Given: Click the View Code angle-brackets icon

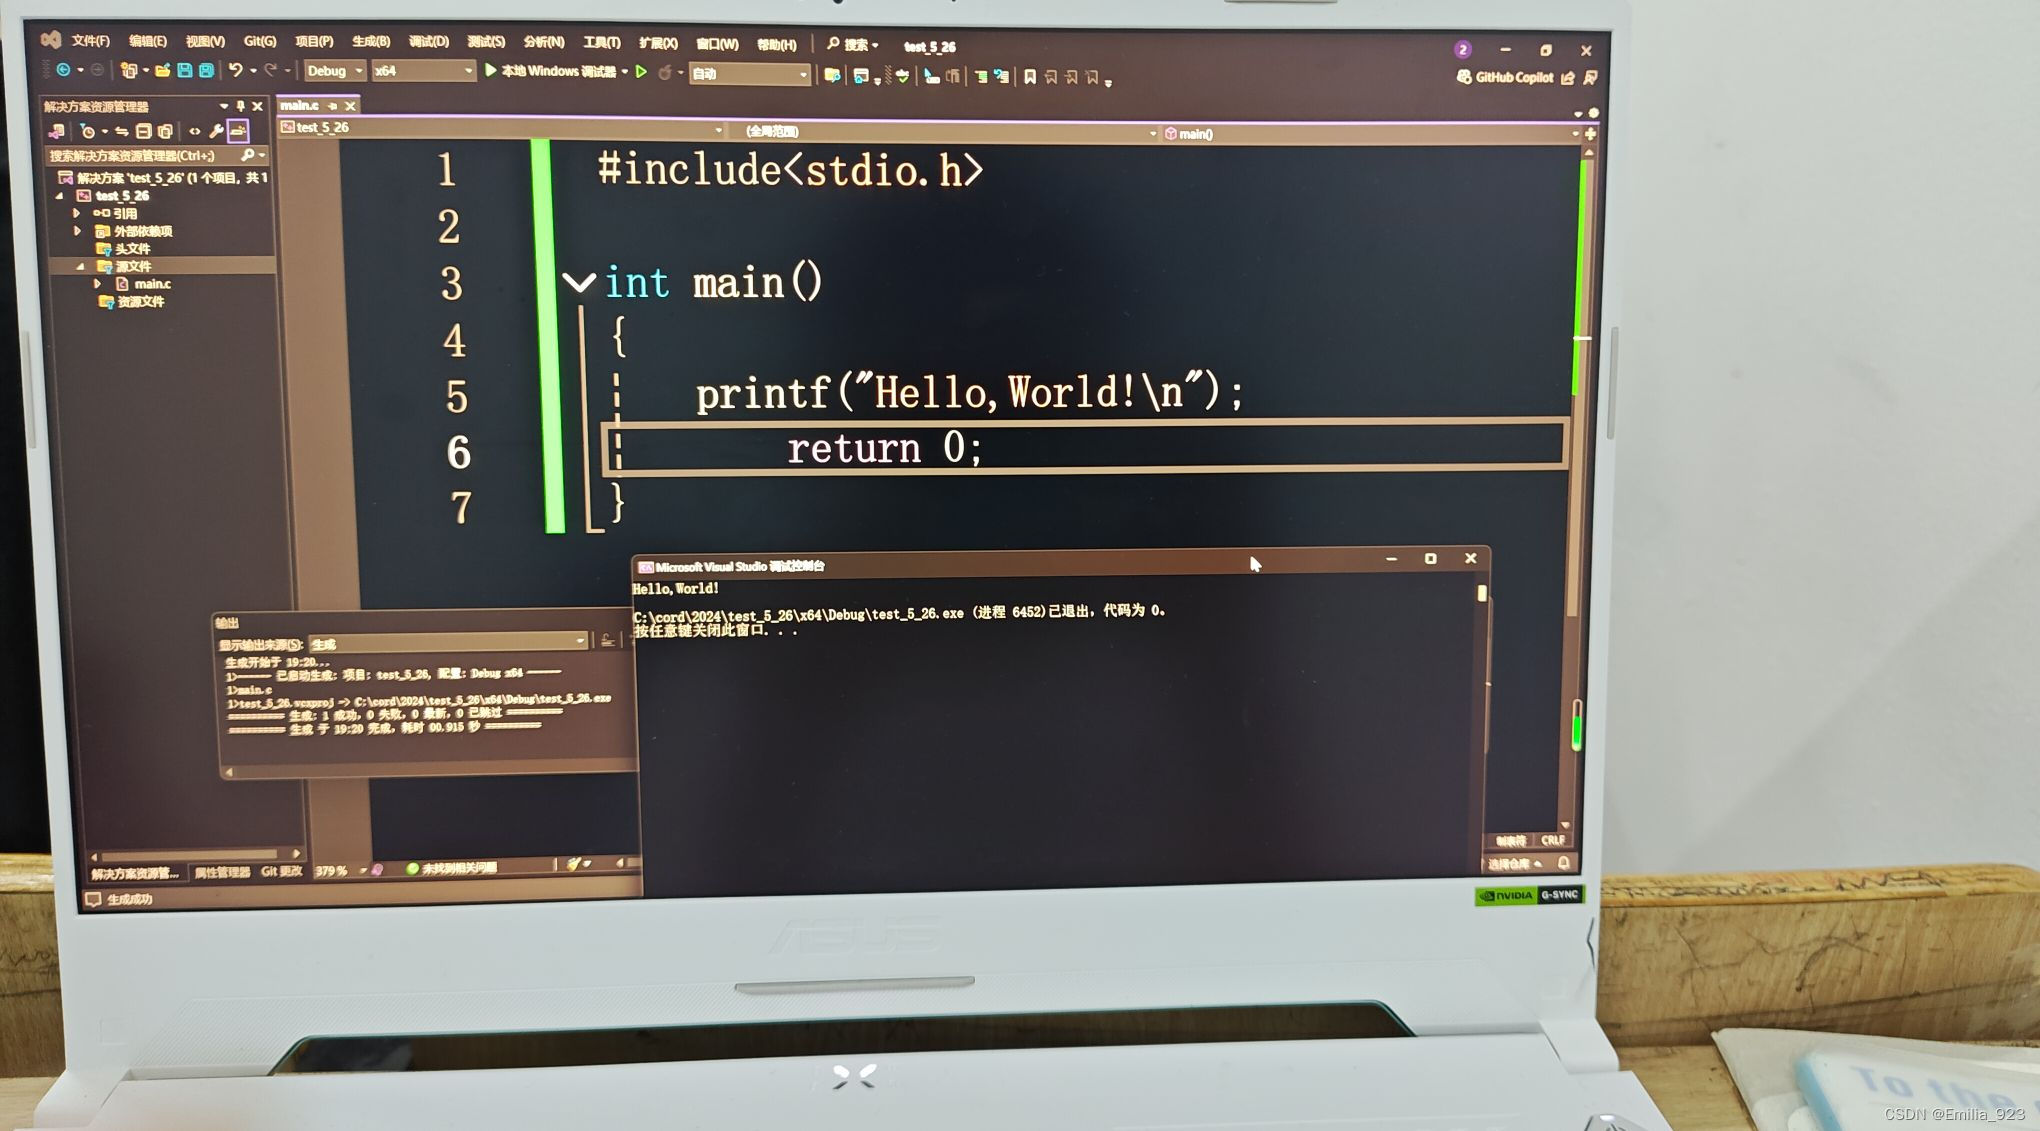Looking at the screenshot, I should (x=194, y=131).
